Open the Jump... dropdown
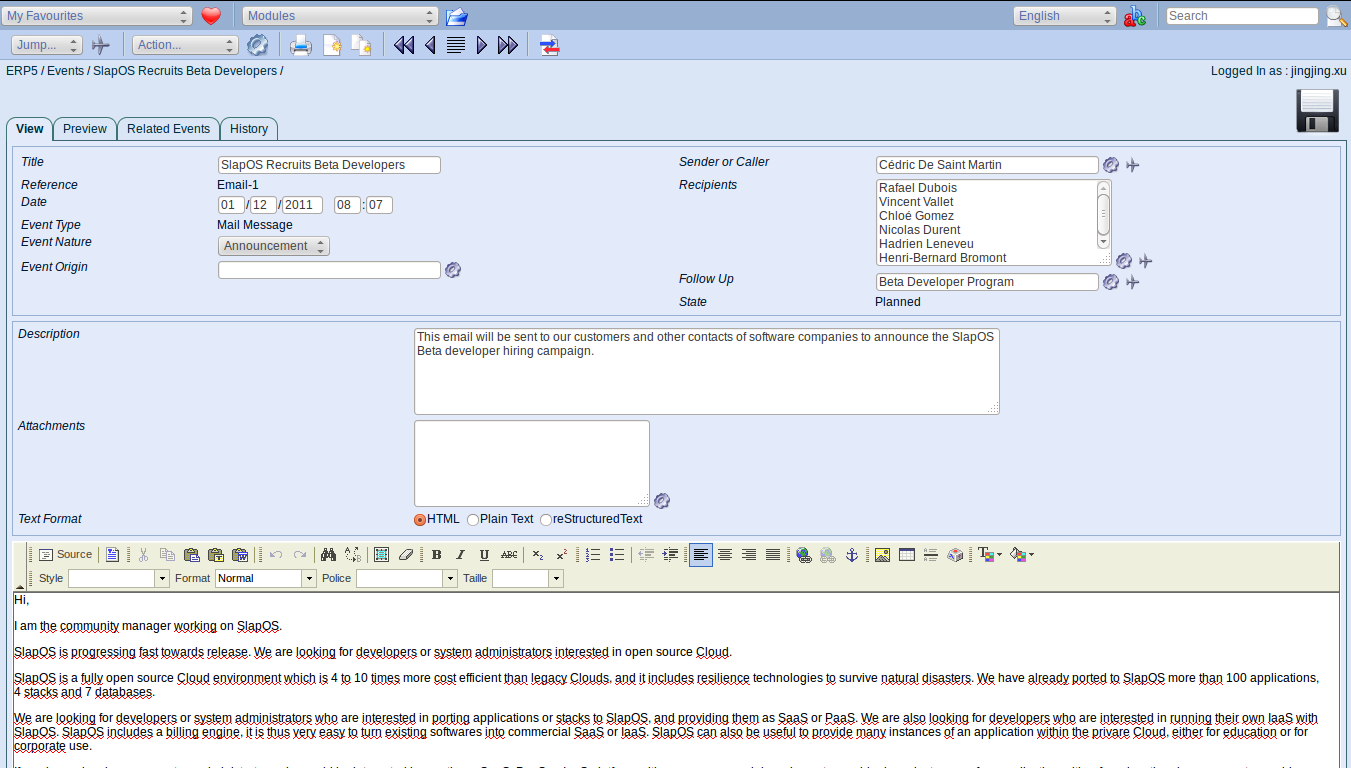This screenshot has width=1351, height=768. [x=47, y=45]
